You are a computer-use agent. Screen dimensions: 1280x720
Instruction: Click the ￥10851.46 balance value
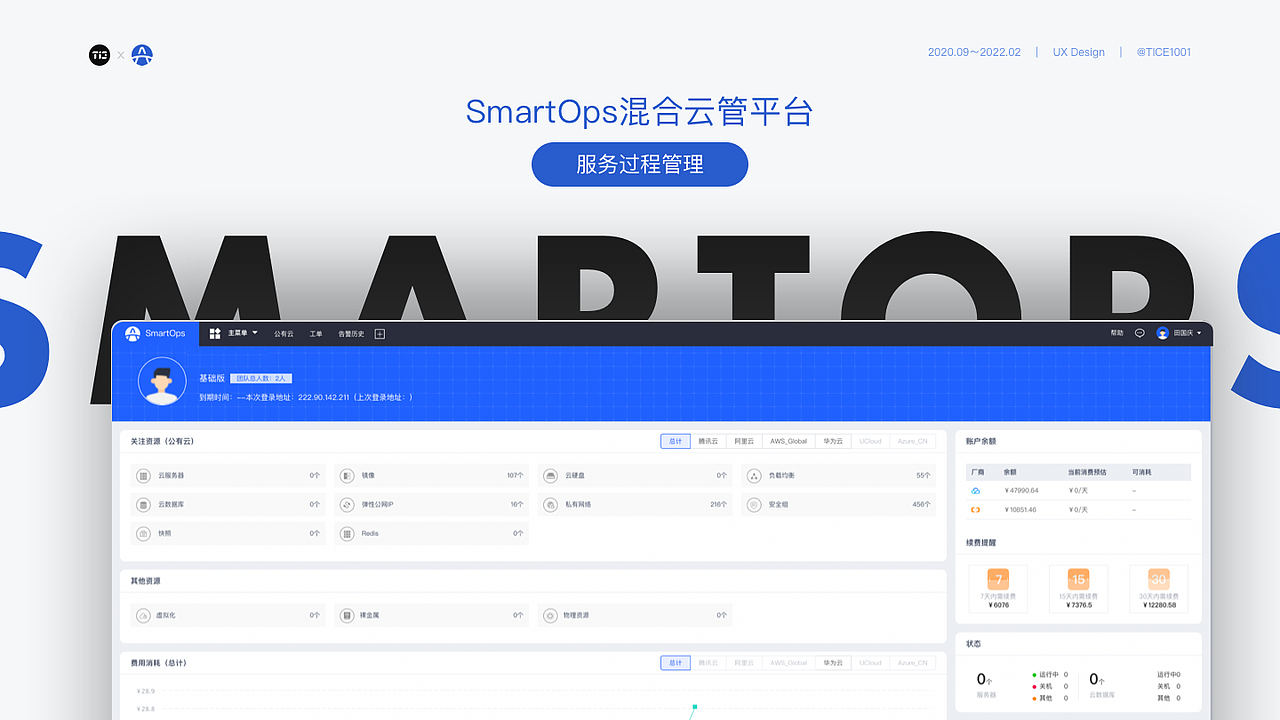point(1020,510)
